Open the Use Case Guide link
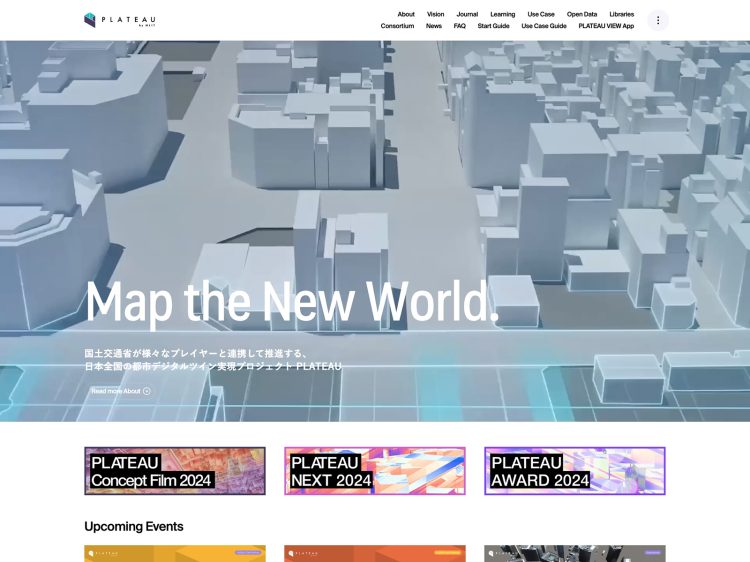The width and height of the screenshot is (750, 562). point(544,26)
